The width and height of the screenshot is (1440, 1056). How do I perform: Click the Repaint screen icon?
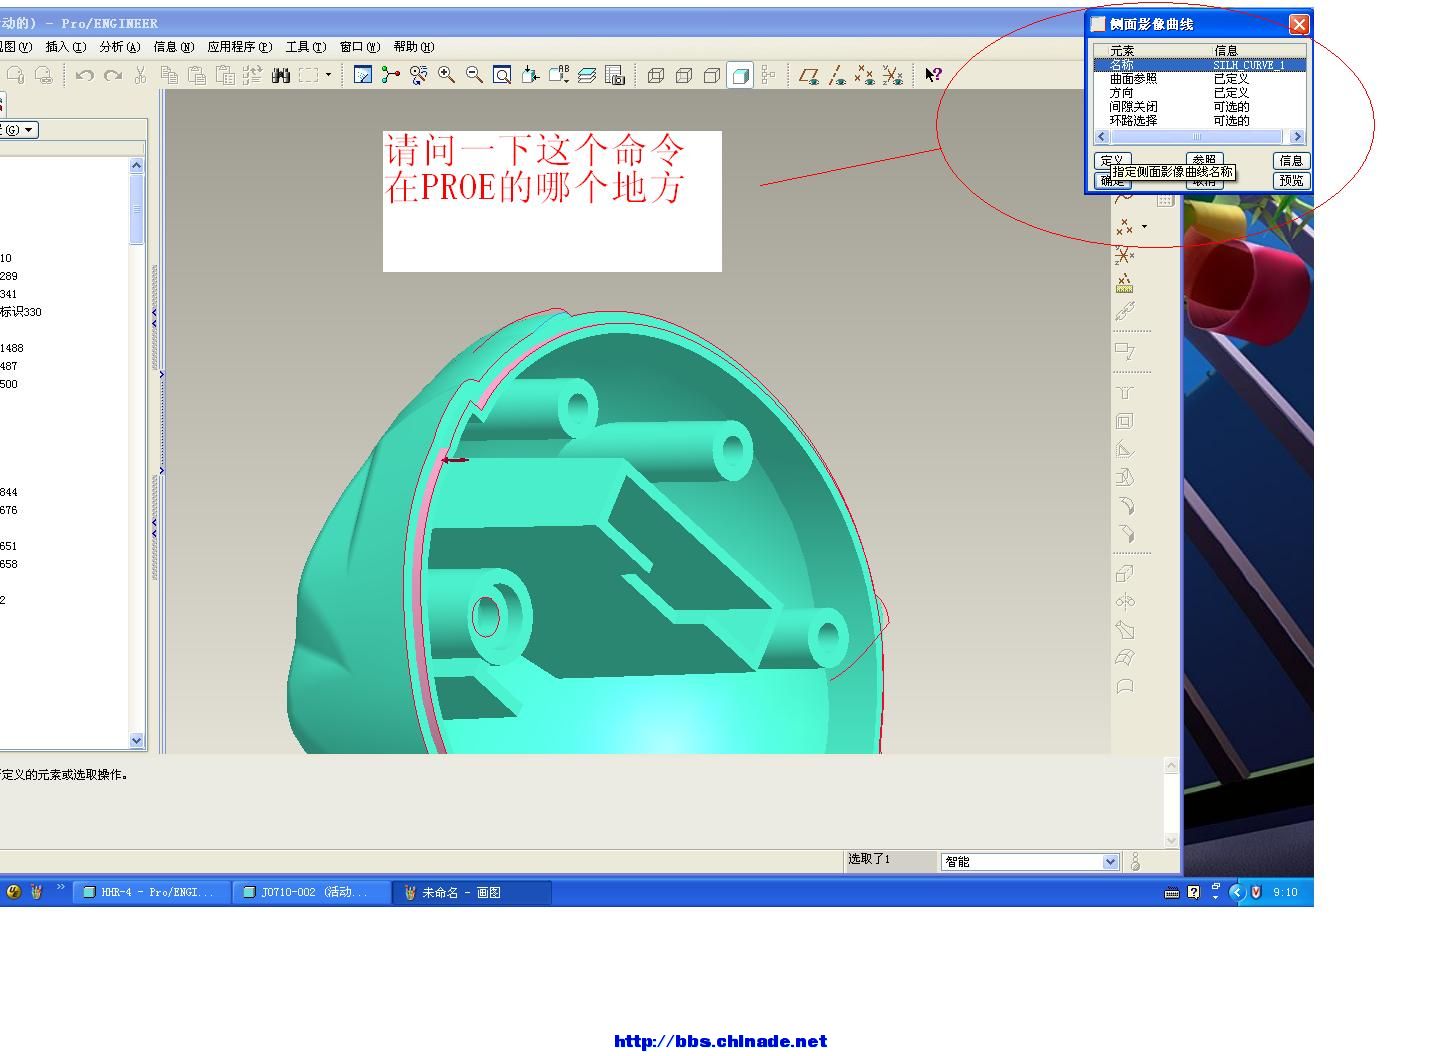(363, 75)
